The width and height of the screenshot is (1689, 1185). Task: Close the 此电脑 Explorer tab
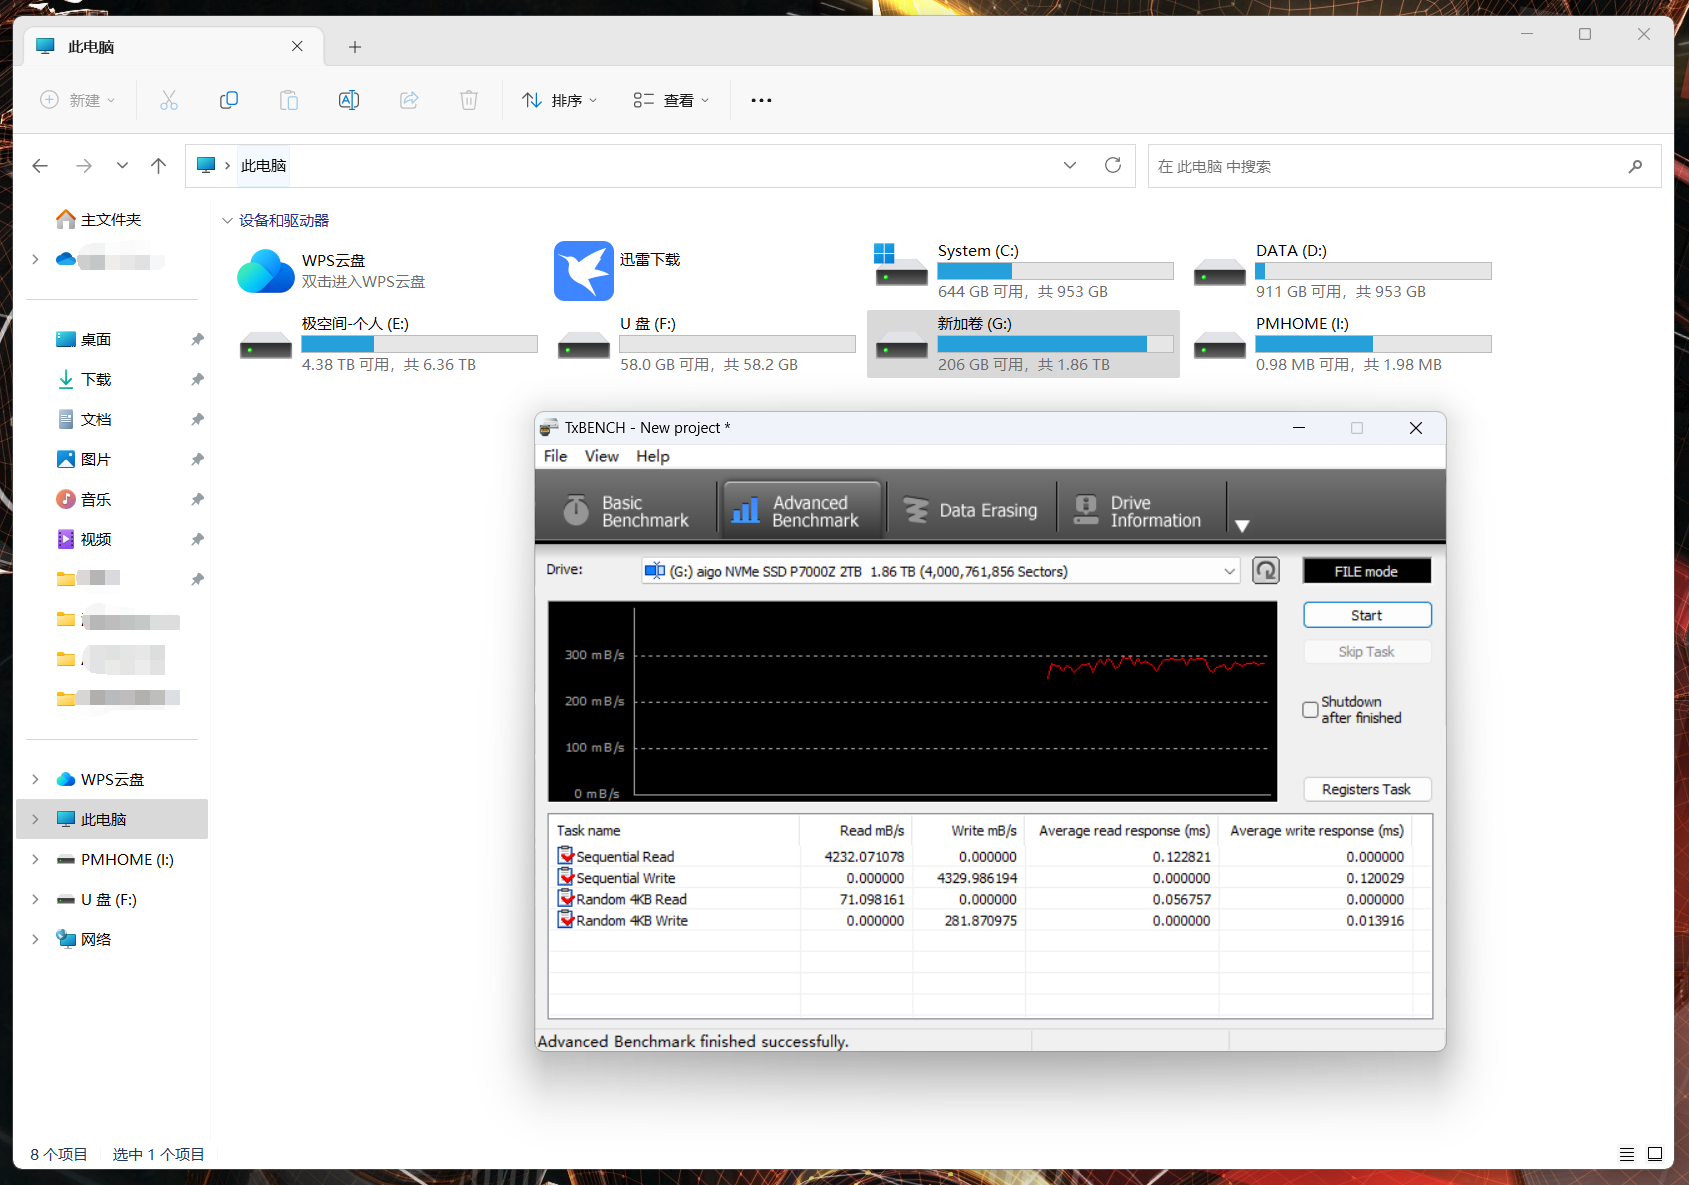coord(297,46)
